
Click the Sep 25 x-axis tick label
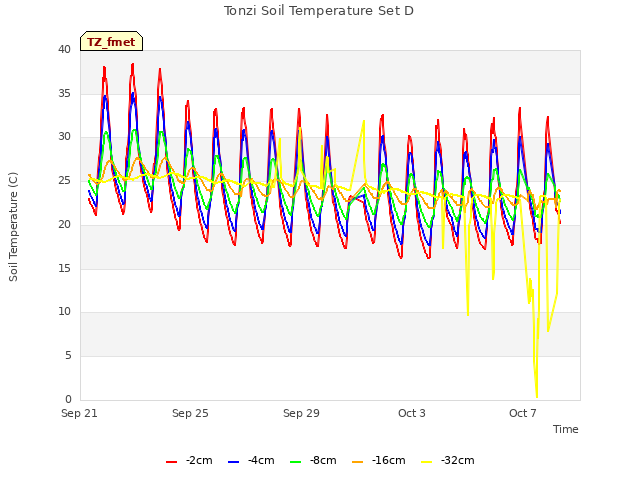click(190, 413)
